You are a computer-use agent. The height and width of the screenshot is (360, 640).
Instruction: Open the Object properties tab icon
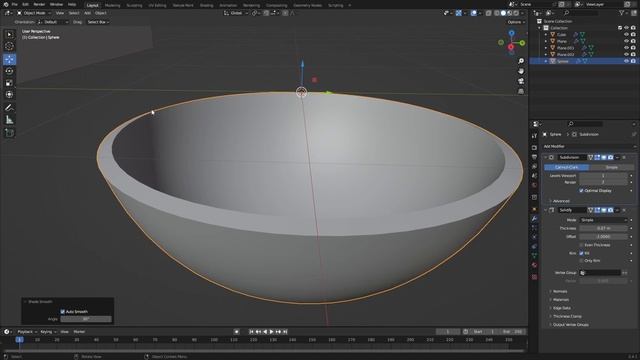click(534, 209)
